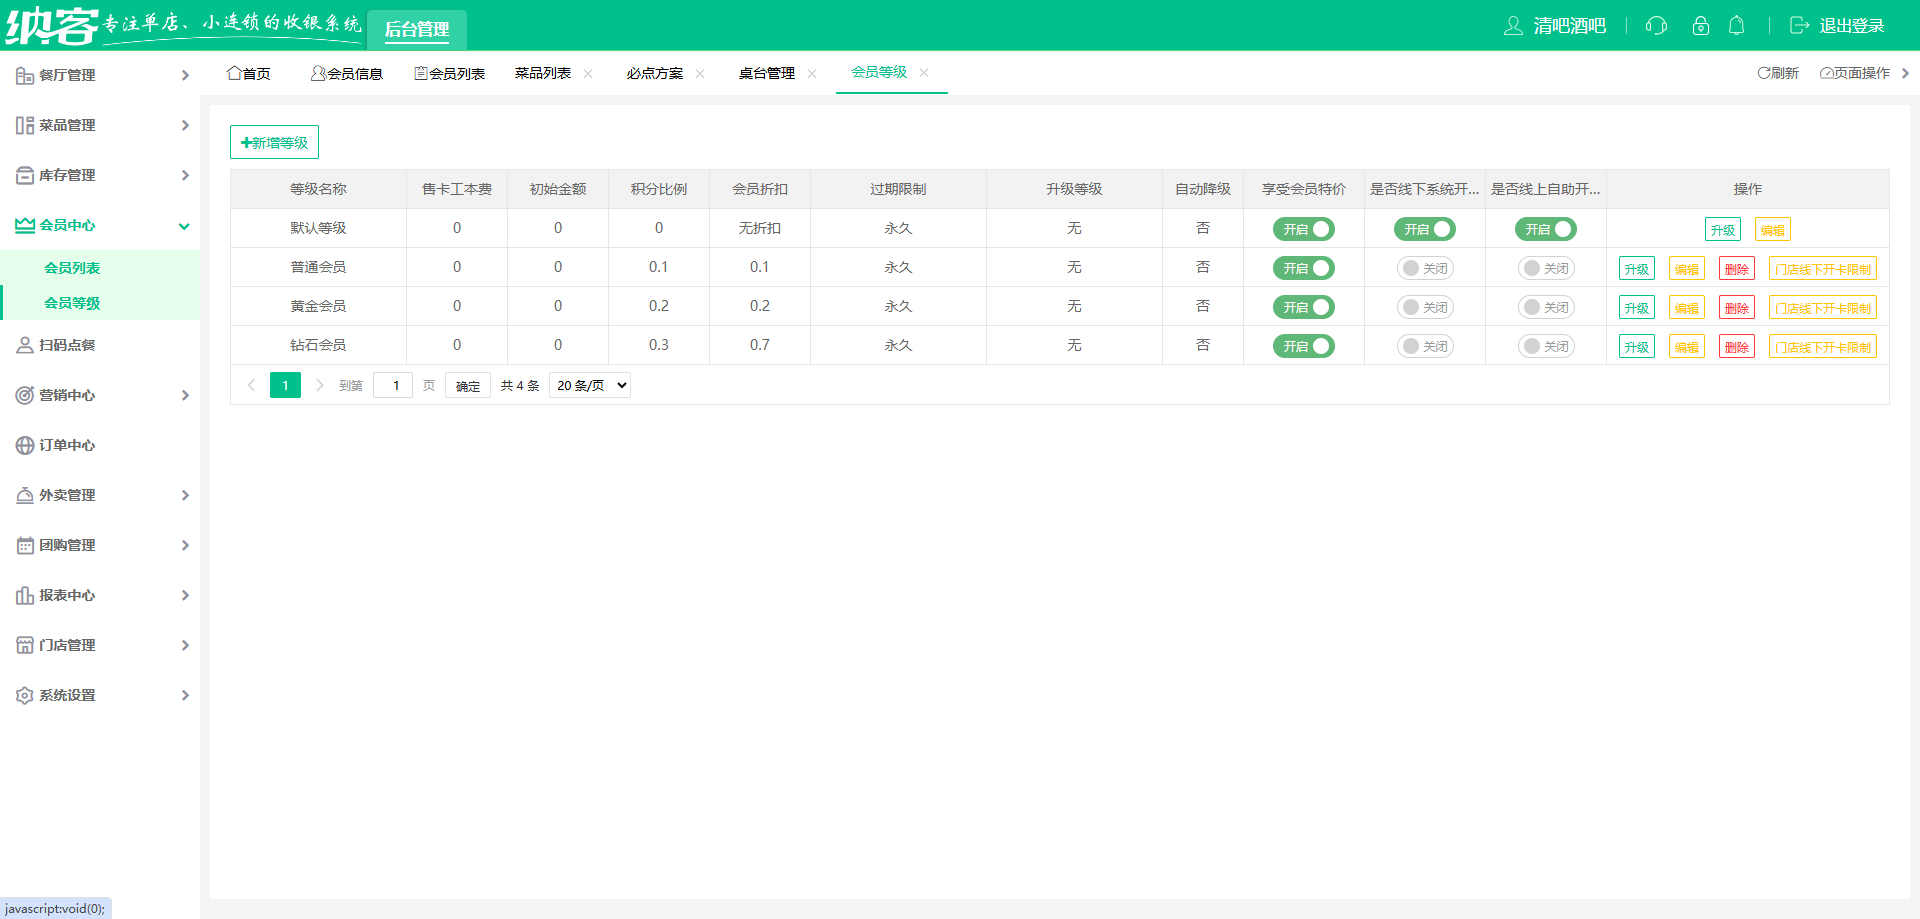Click the lock screen icon in header
1920x919 pixels.
1700,26
